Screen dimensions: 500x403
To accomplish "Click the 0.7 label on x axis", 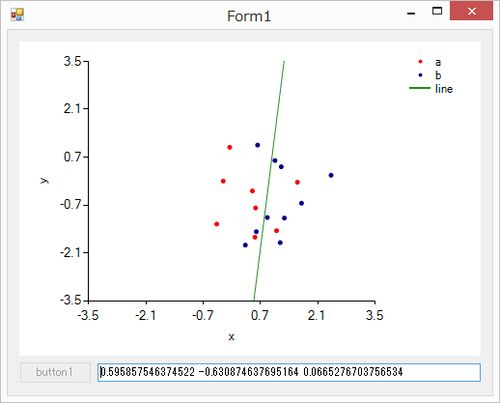I will pos(260,315).
